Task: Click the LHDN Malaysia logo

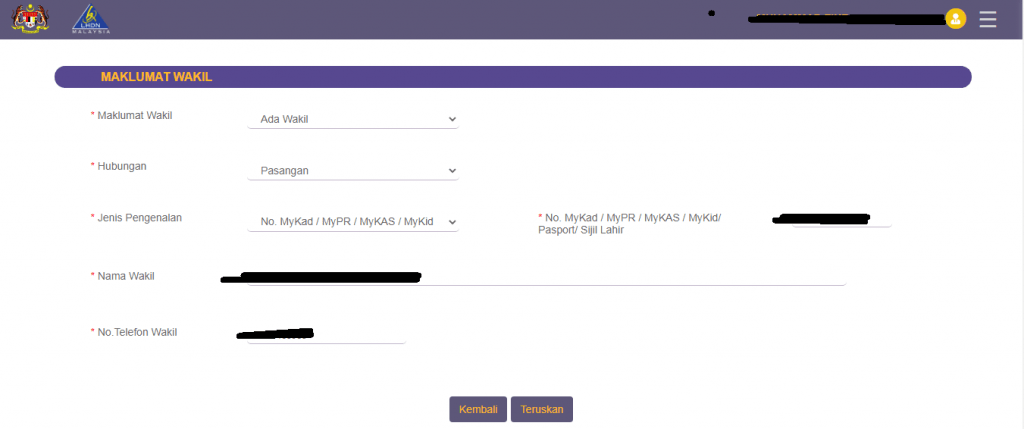Action: [91, 19]
